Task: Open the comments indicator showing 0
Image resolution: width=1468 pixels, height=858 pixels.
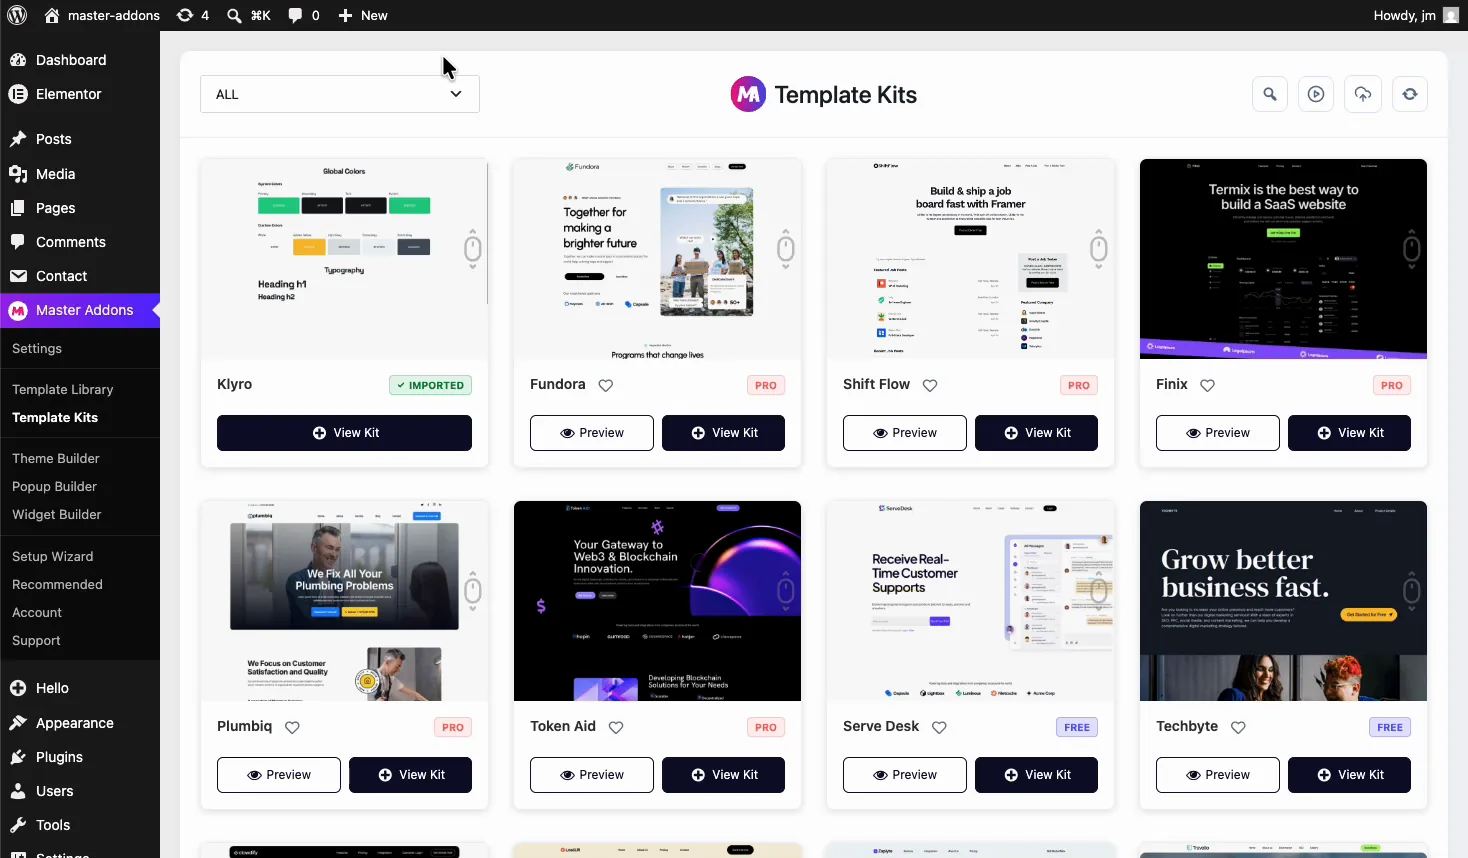Action: [x=304, y=15]
